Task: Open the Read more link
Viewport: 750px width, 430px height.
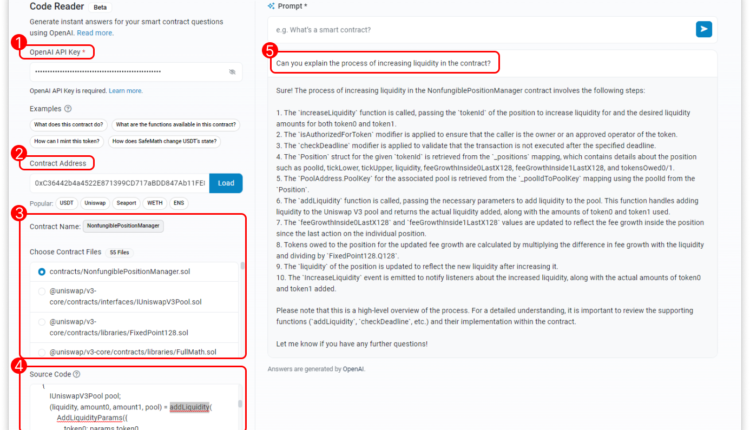Action: point(95,33)
